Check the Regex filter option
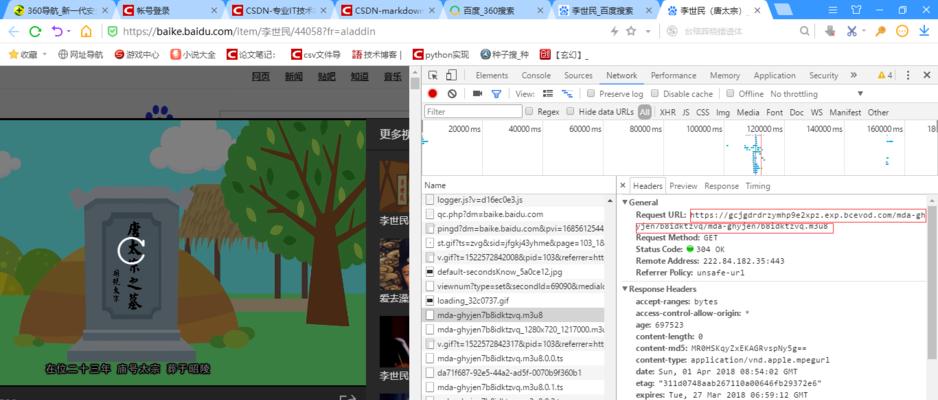938x400 pixels. (x=529, y=111)
